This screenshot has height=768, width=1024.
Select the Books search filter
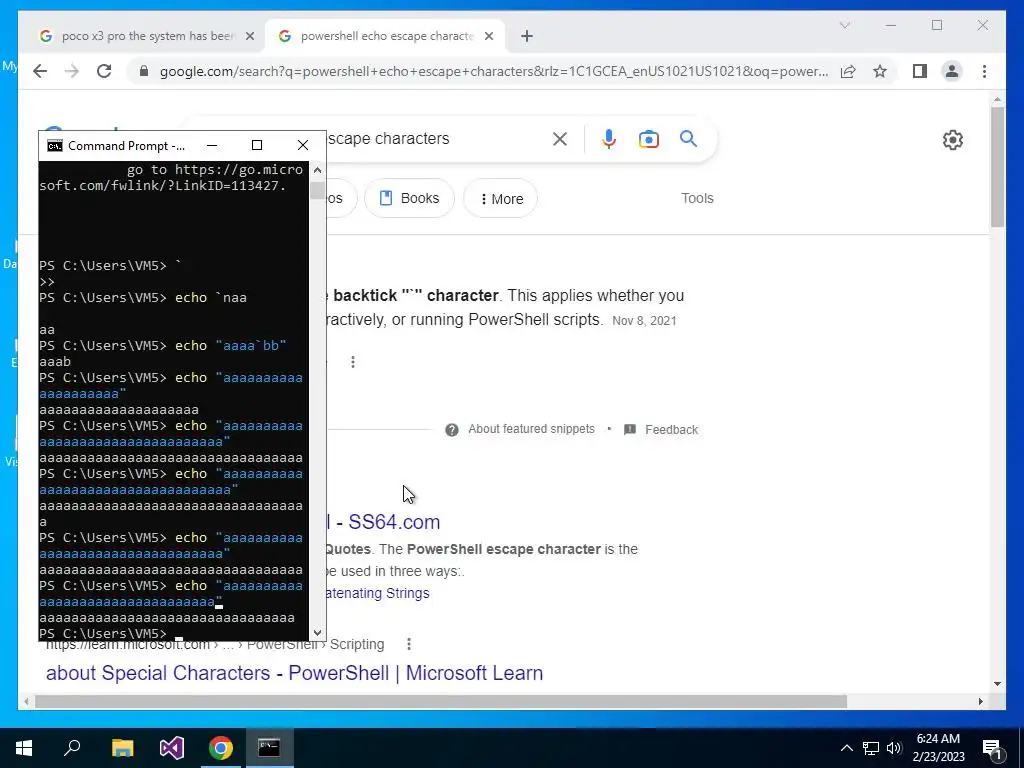click(409, 199)
